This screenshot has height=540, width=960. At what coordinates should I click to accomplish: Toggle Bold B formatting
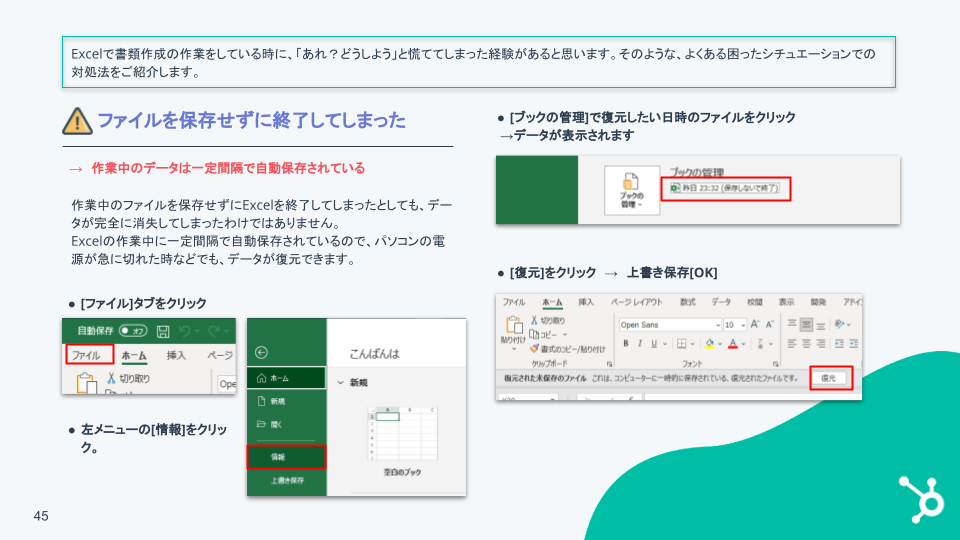pos(626,343)
